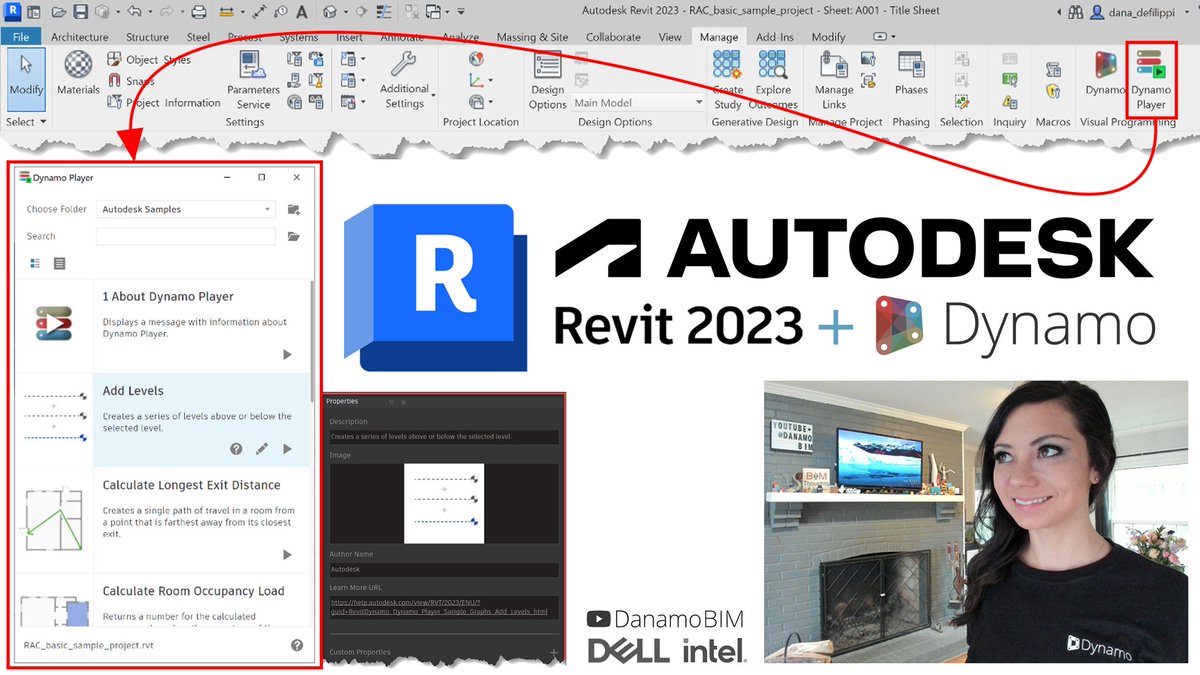Open the Choose Folder dropdown (Autodesk Samples)
The width and height of the screenshot is (1200, 675).
(186, 210)
